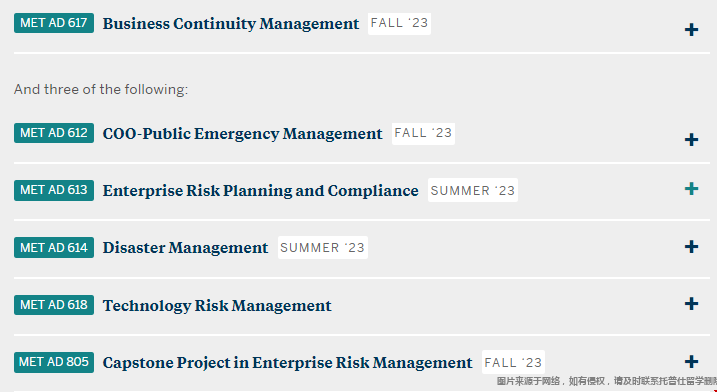Expand Disaster Management plus icon
The width and height of the screenshot is (717, 392).
coord(691,247)
